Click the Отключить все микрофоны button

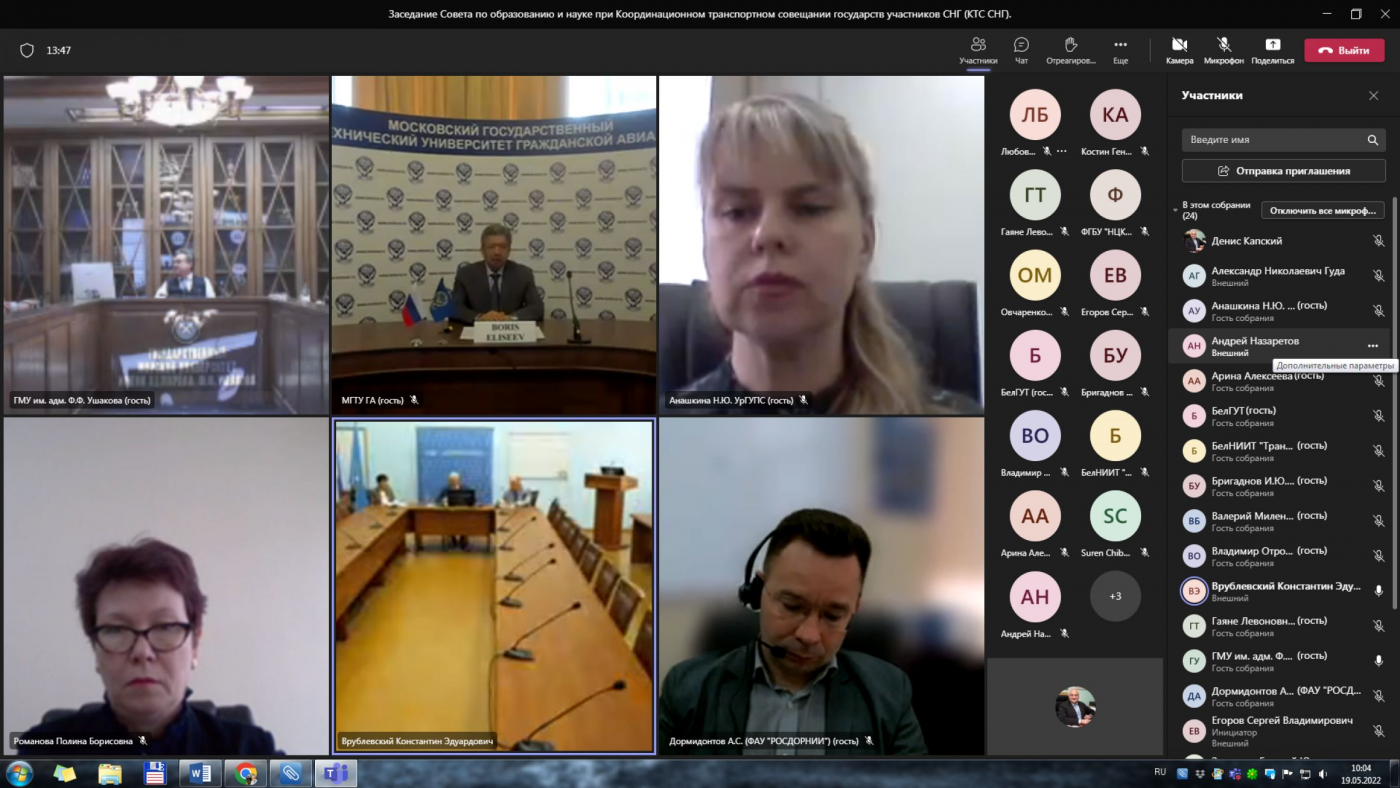(x=1323, y=210)
